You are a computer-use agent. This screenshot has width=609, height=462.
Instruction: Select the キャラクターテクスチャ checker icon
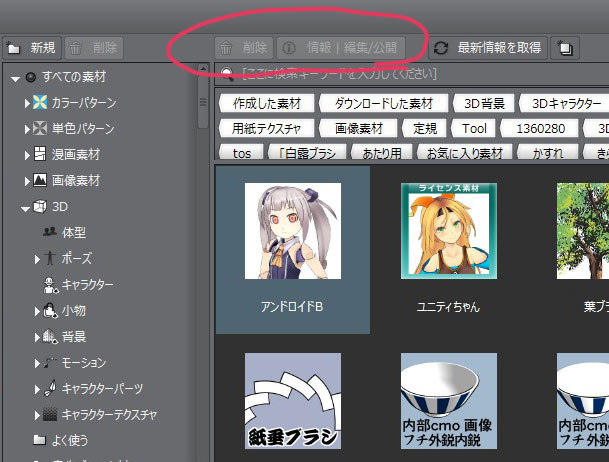click(x=50, y=414)
